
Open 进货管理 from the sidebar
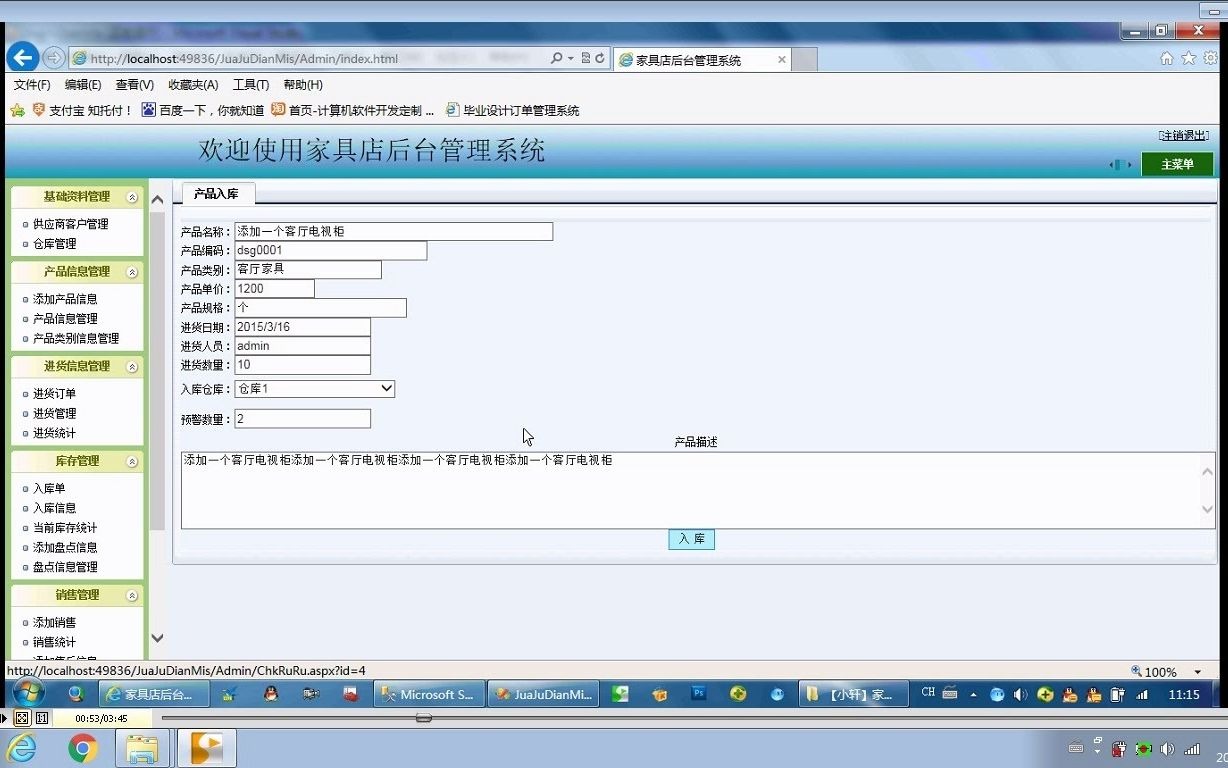(x=55, y=413)
